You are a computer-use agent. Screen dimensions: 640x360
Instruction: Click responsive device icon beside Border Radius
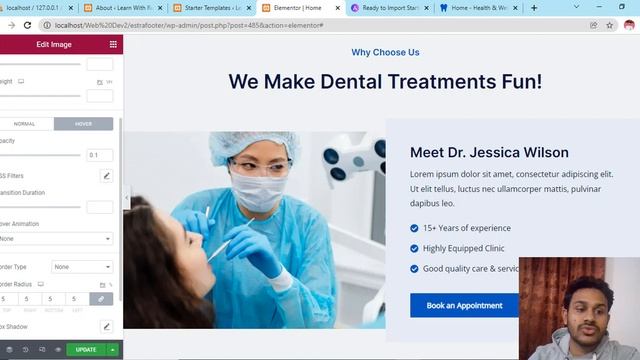click(40, 284)
